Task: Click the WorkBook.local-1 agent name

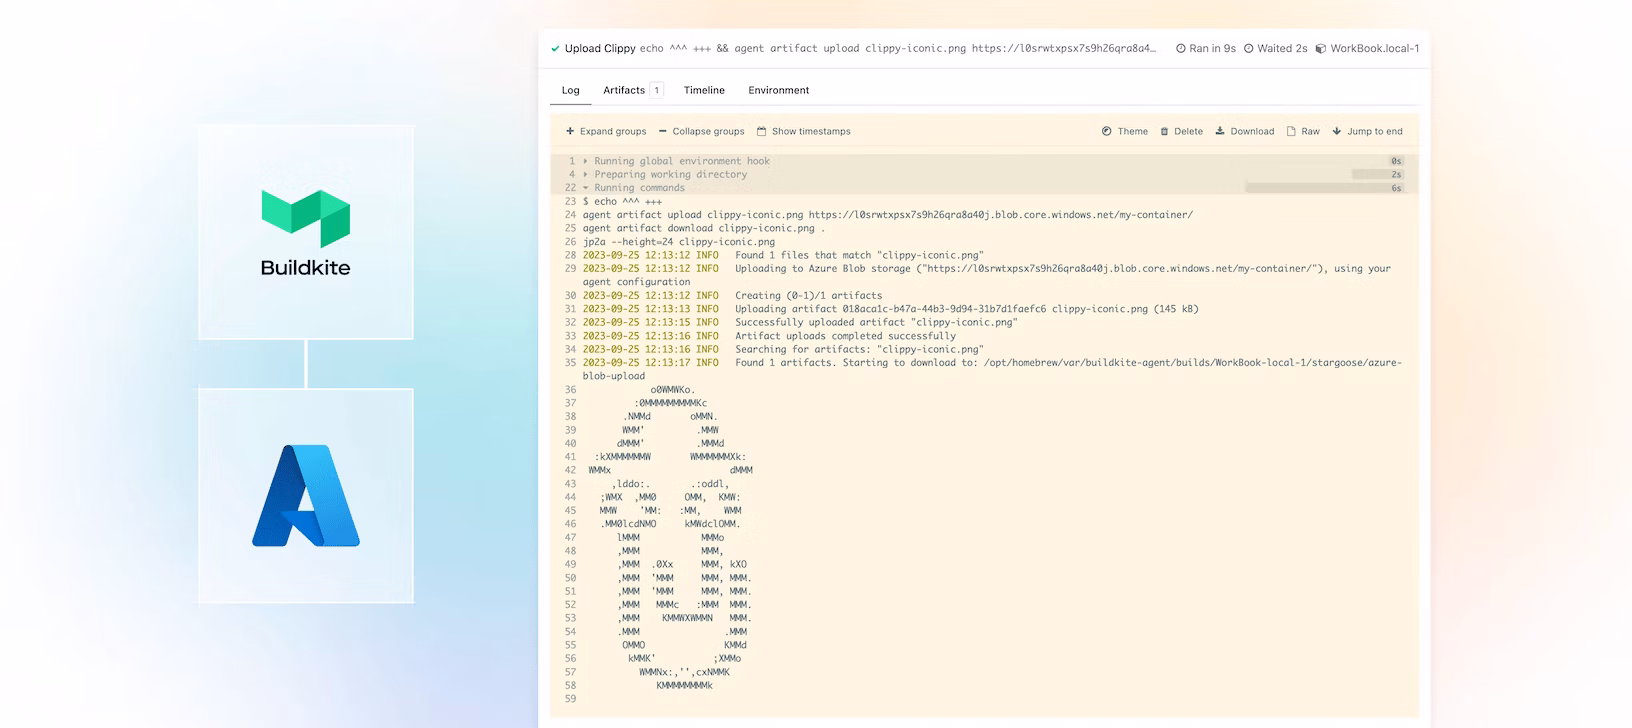Action: click(x=1375, y=48)
